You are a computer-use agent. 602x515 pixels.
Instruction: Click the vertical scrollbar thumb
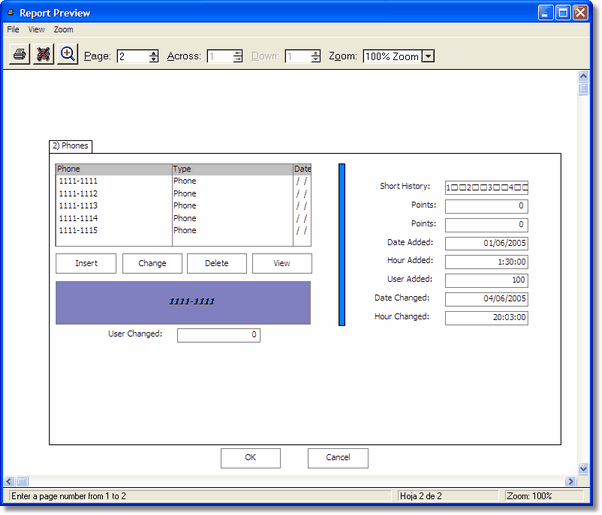point(583,89)
